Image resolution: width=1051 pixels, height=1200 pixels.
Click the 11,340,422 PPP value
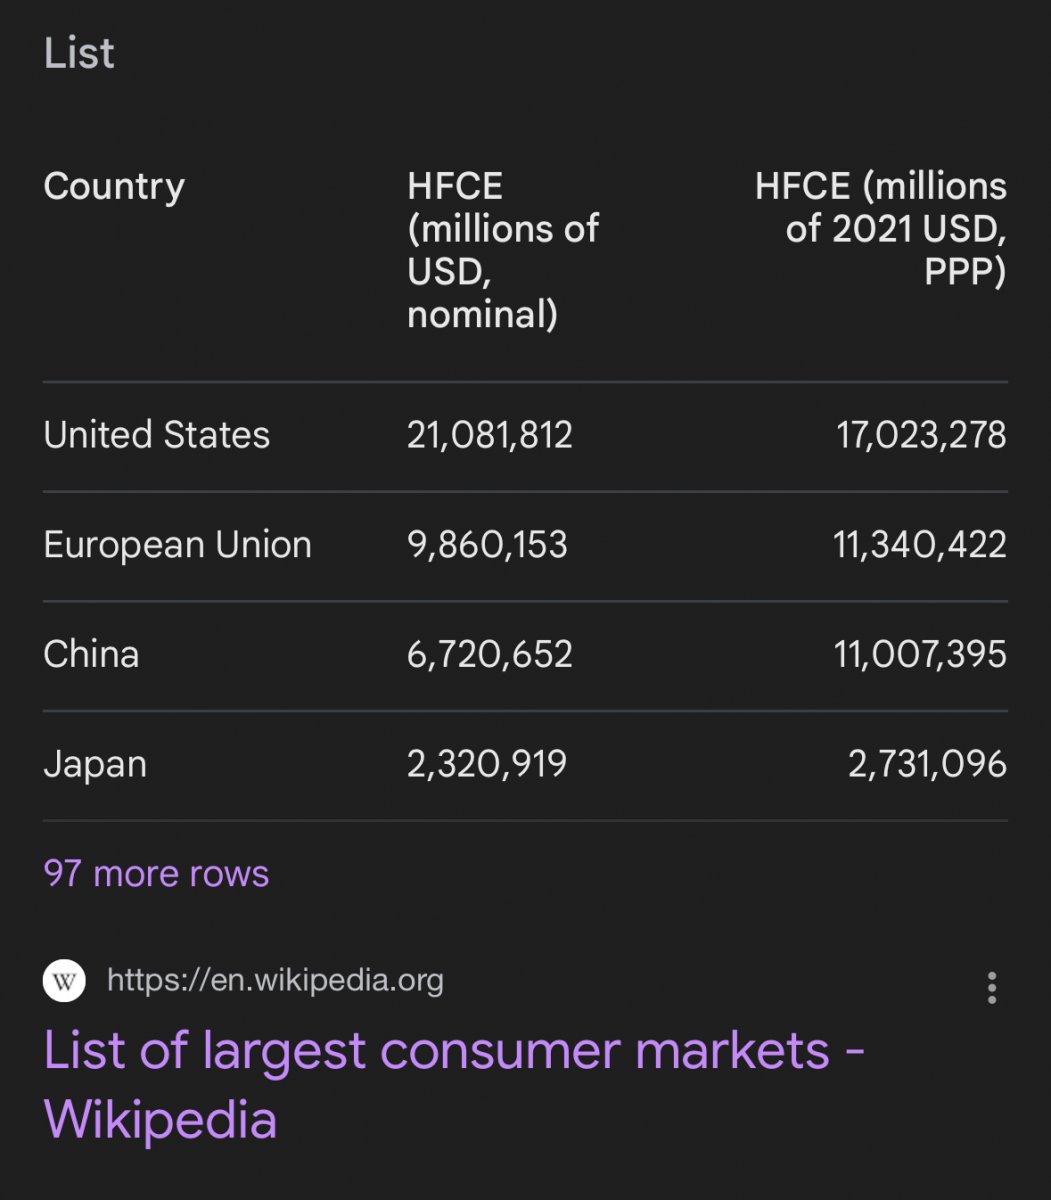[x=920, y=545]
